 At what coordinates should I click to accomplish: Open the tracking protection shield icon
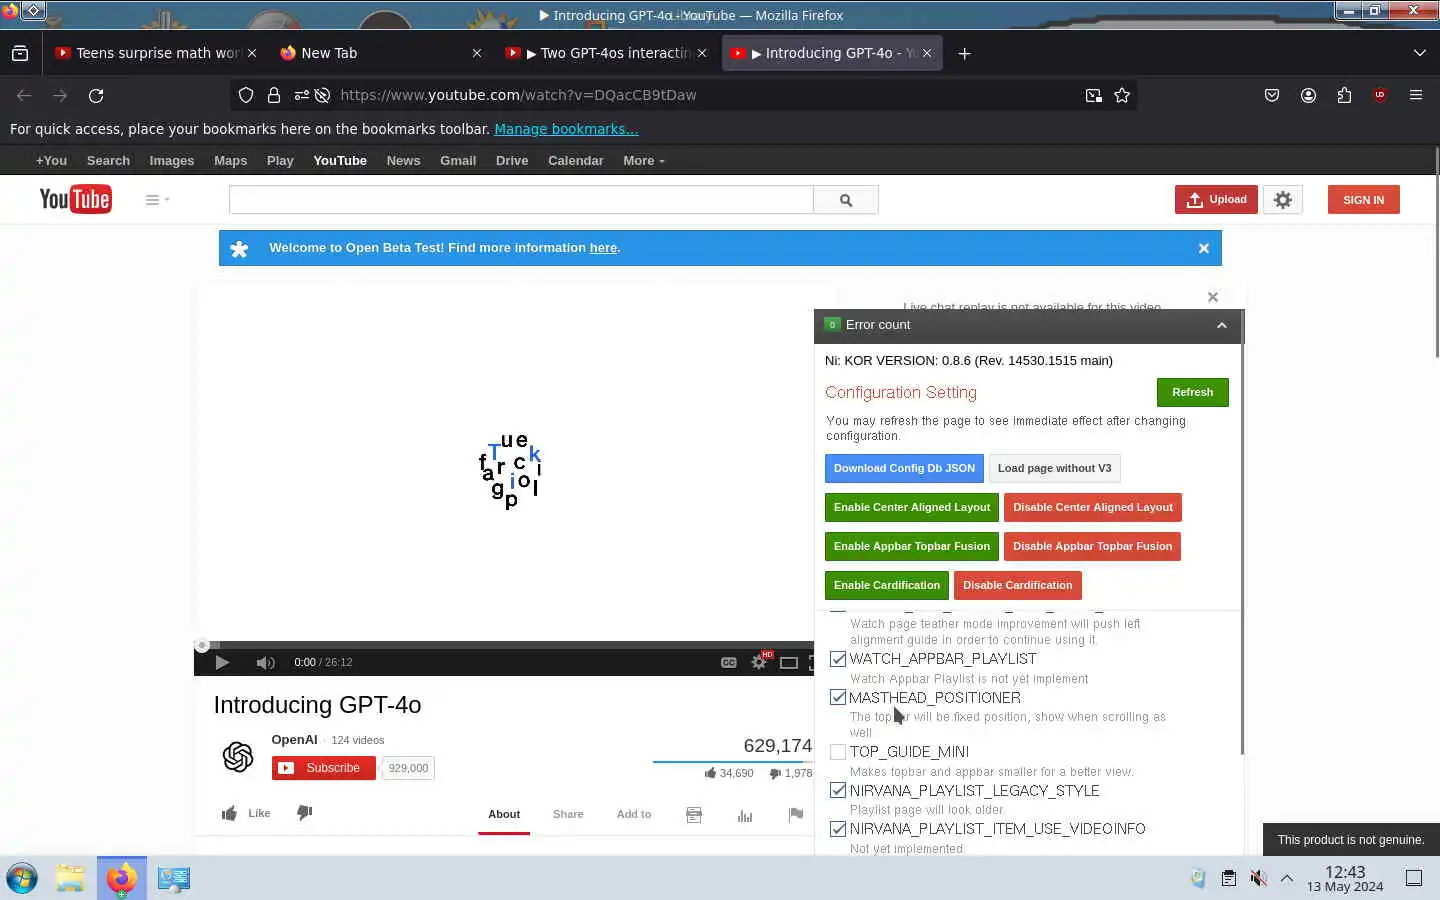pyautogui.click(x=246, y=95)
